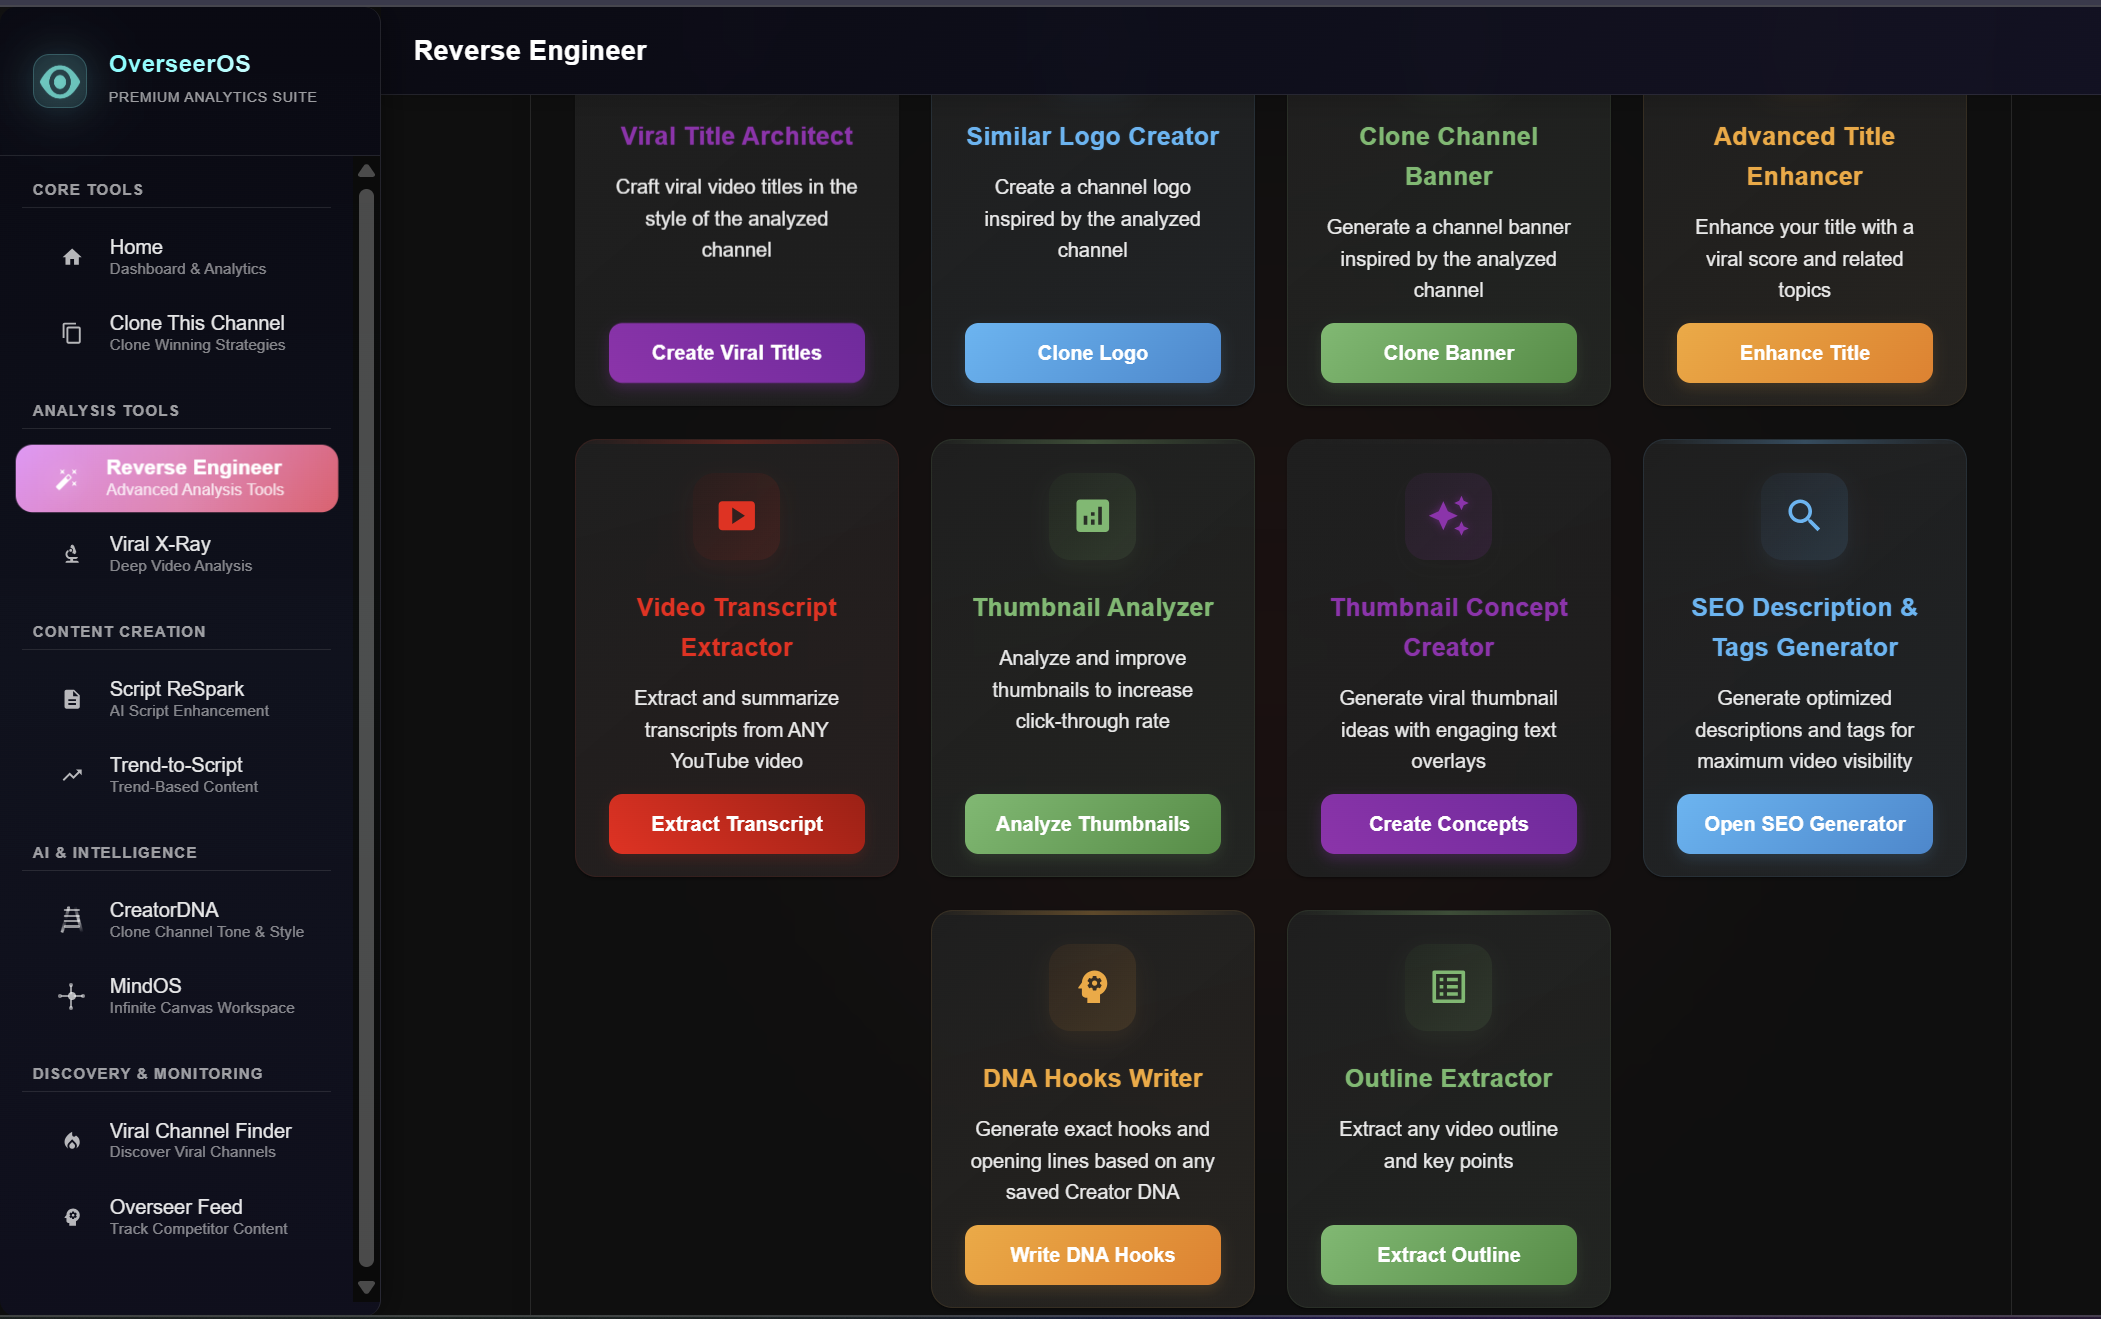The height and width of the screenshot is (1319, 2101).
Task: Click the SEO Generator magnifier icon
Action: click(x=1803, y=516)
